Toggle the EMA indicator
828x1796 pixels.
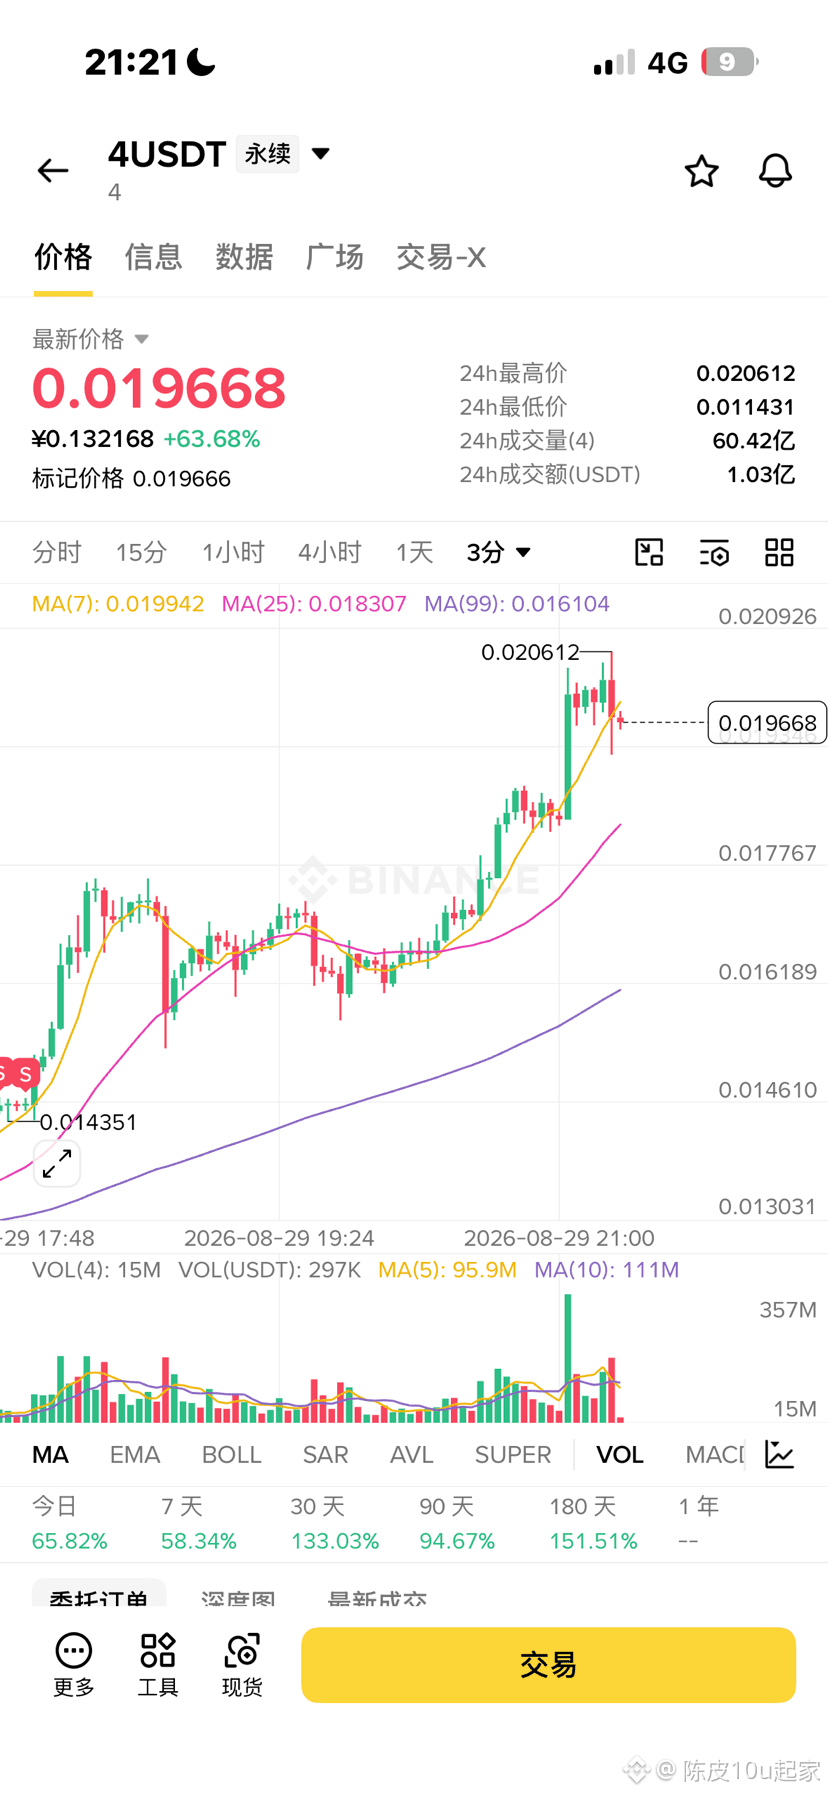[x=135, y=1454]
